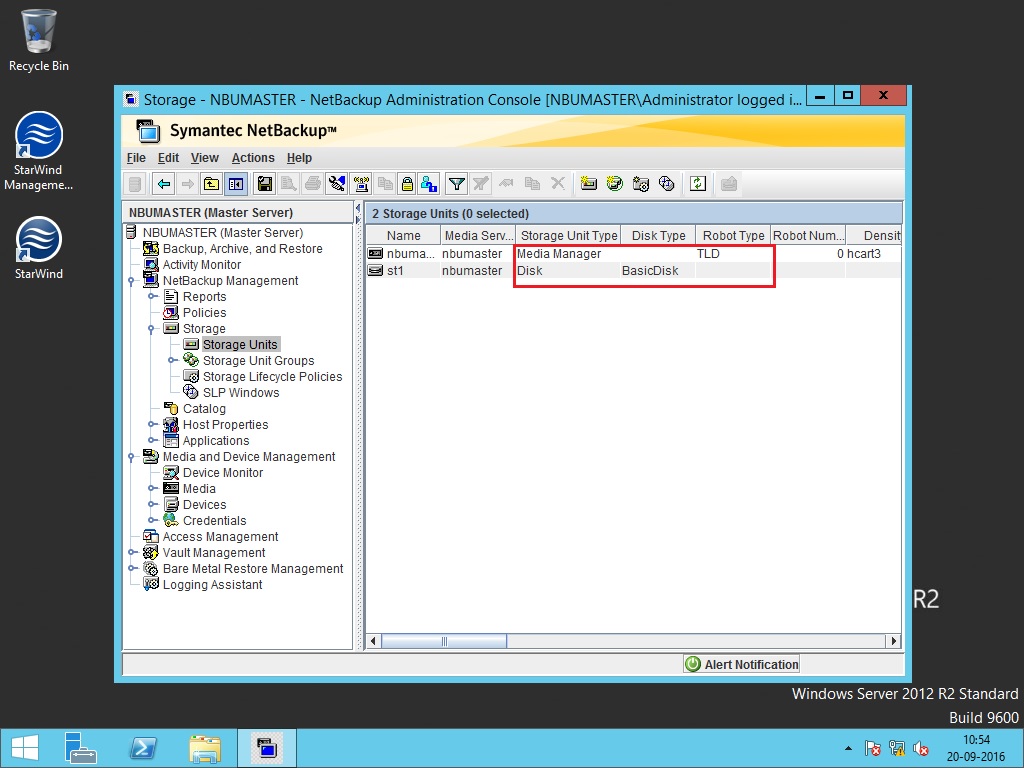
Task: Open the Help menu
Action: [299, 158]
